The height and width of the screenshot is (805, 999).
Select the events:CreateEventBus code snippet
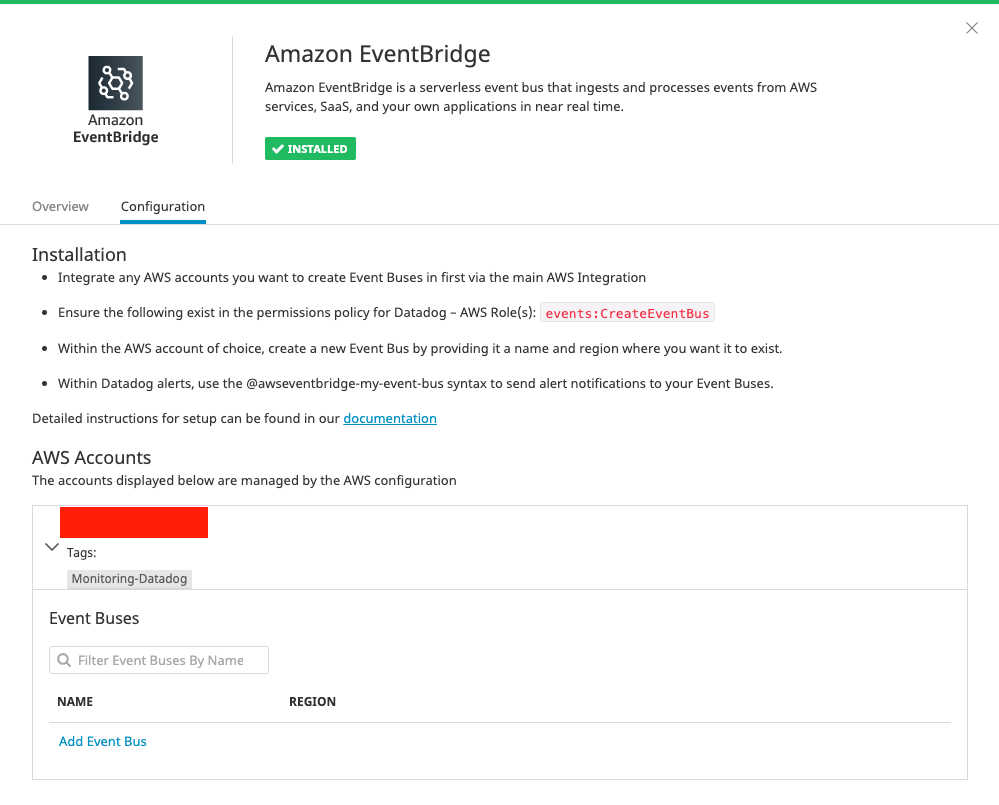tap(627, 312)
